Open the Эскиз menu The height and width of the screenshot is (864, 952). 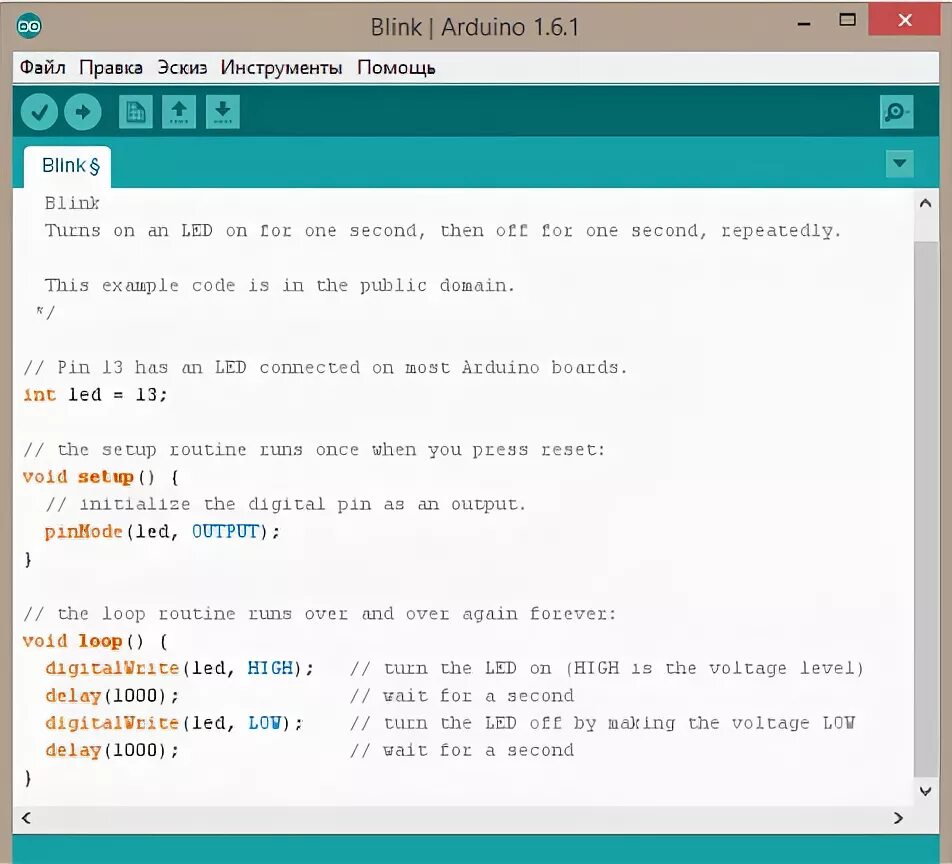point(182,67)
